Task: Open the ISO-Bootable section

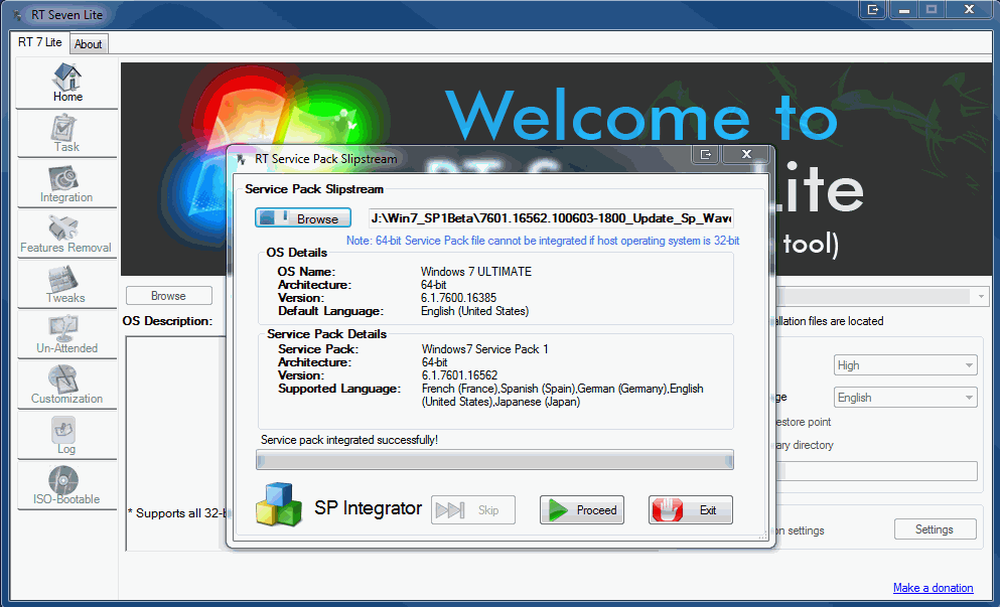Action: coord(67,486)
